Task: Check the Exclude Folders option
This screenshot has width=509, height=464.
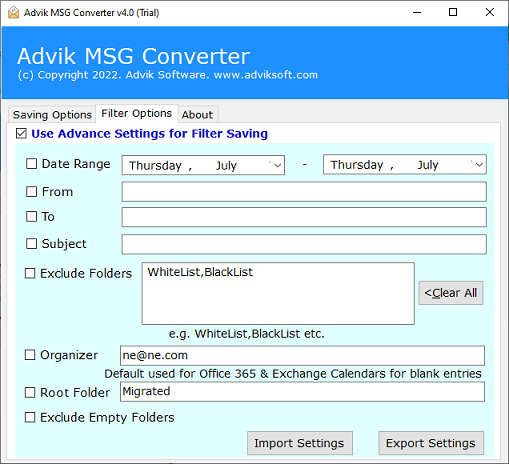Action: (x=30, y=273)
